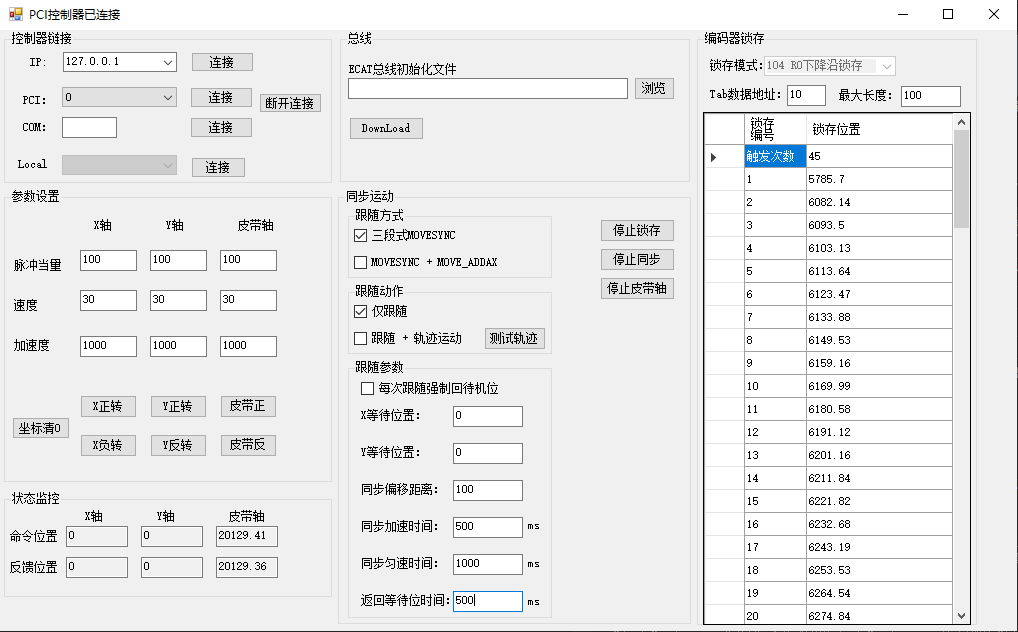Viewport: 1018px width, 632px height.
Task: Toggle MOVESYNC + MOVE_ADDAX checkbox
Action: [x=360, y=262]
